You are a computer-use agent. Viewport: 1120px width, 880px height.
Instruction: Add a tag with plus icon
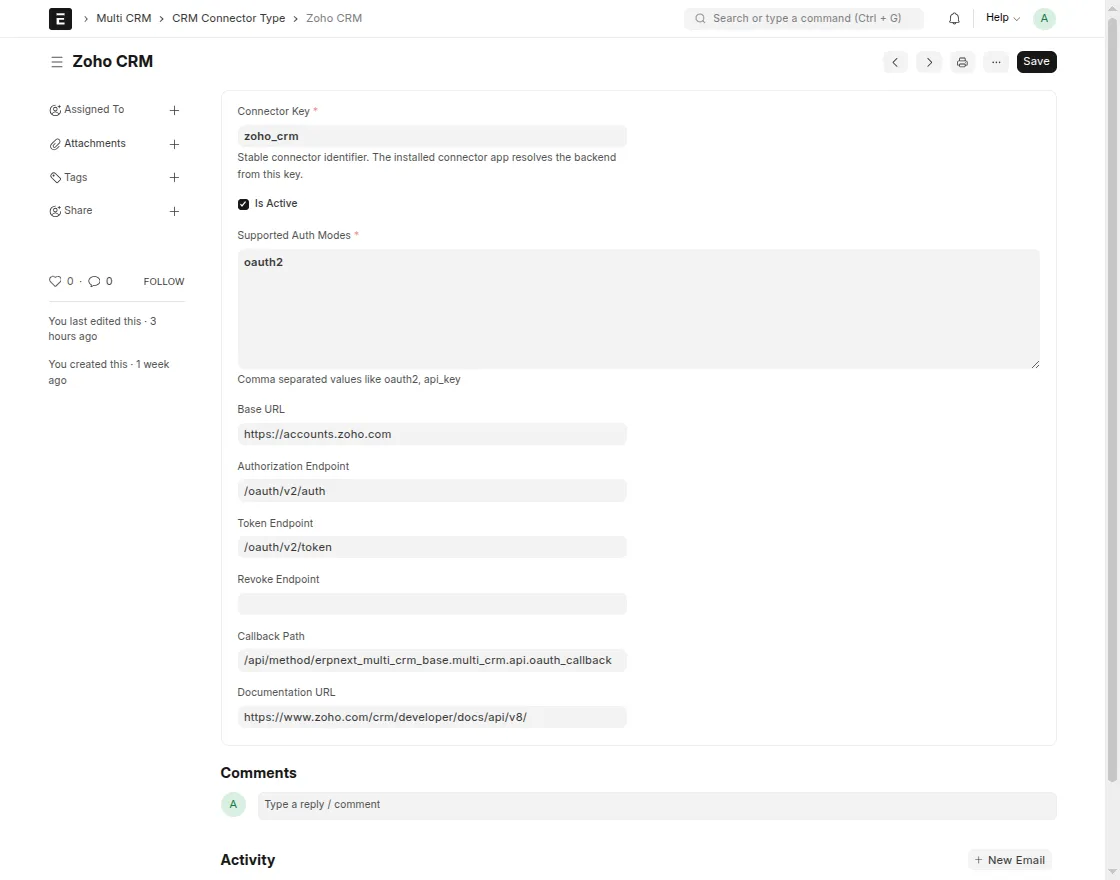pyautogui.click(x=174, y=178)
